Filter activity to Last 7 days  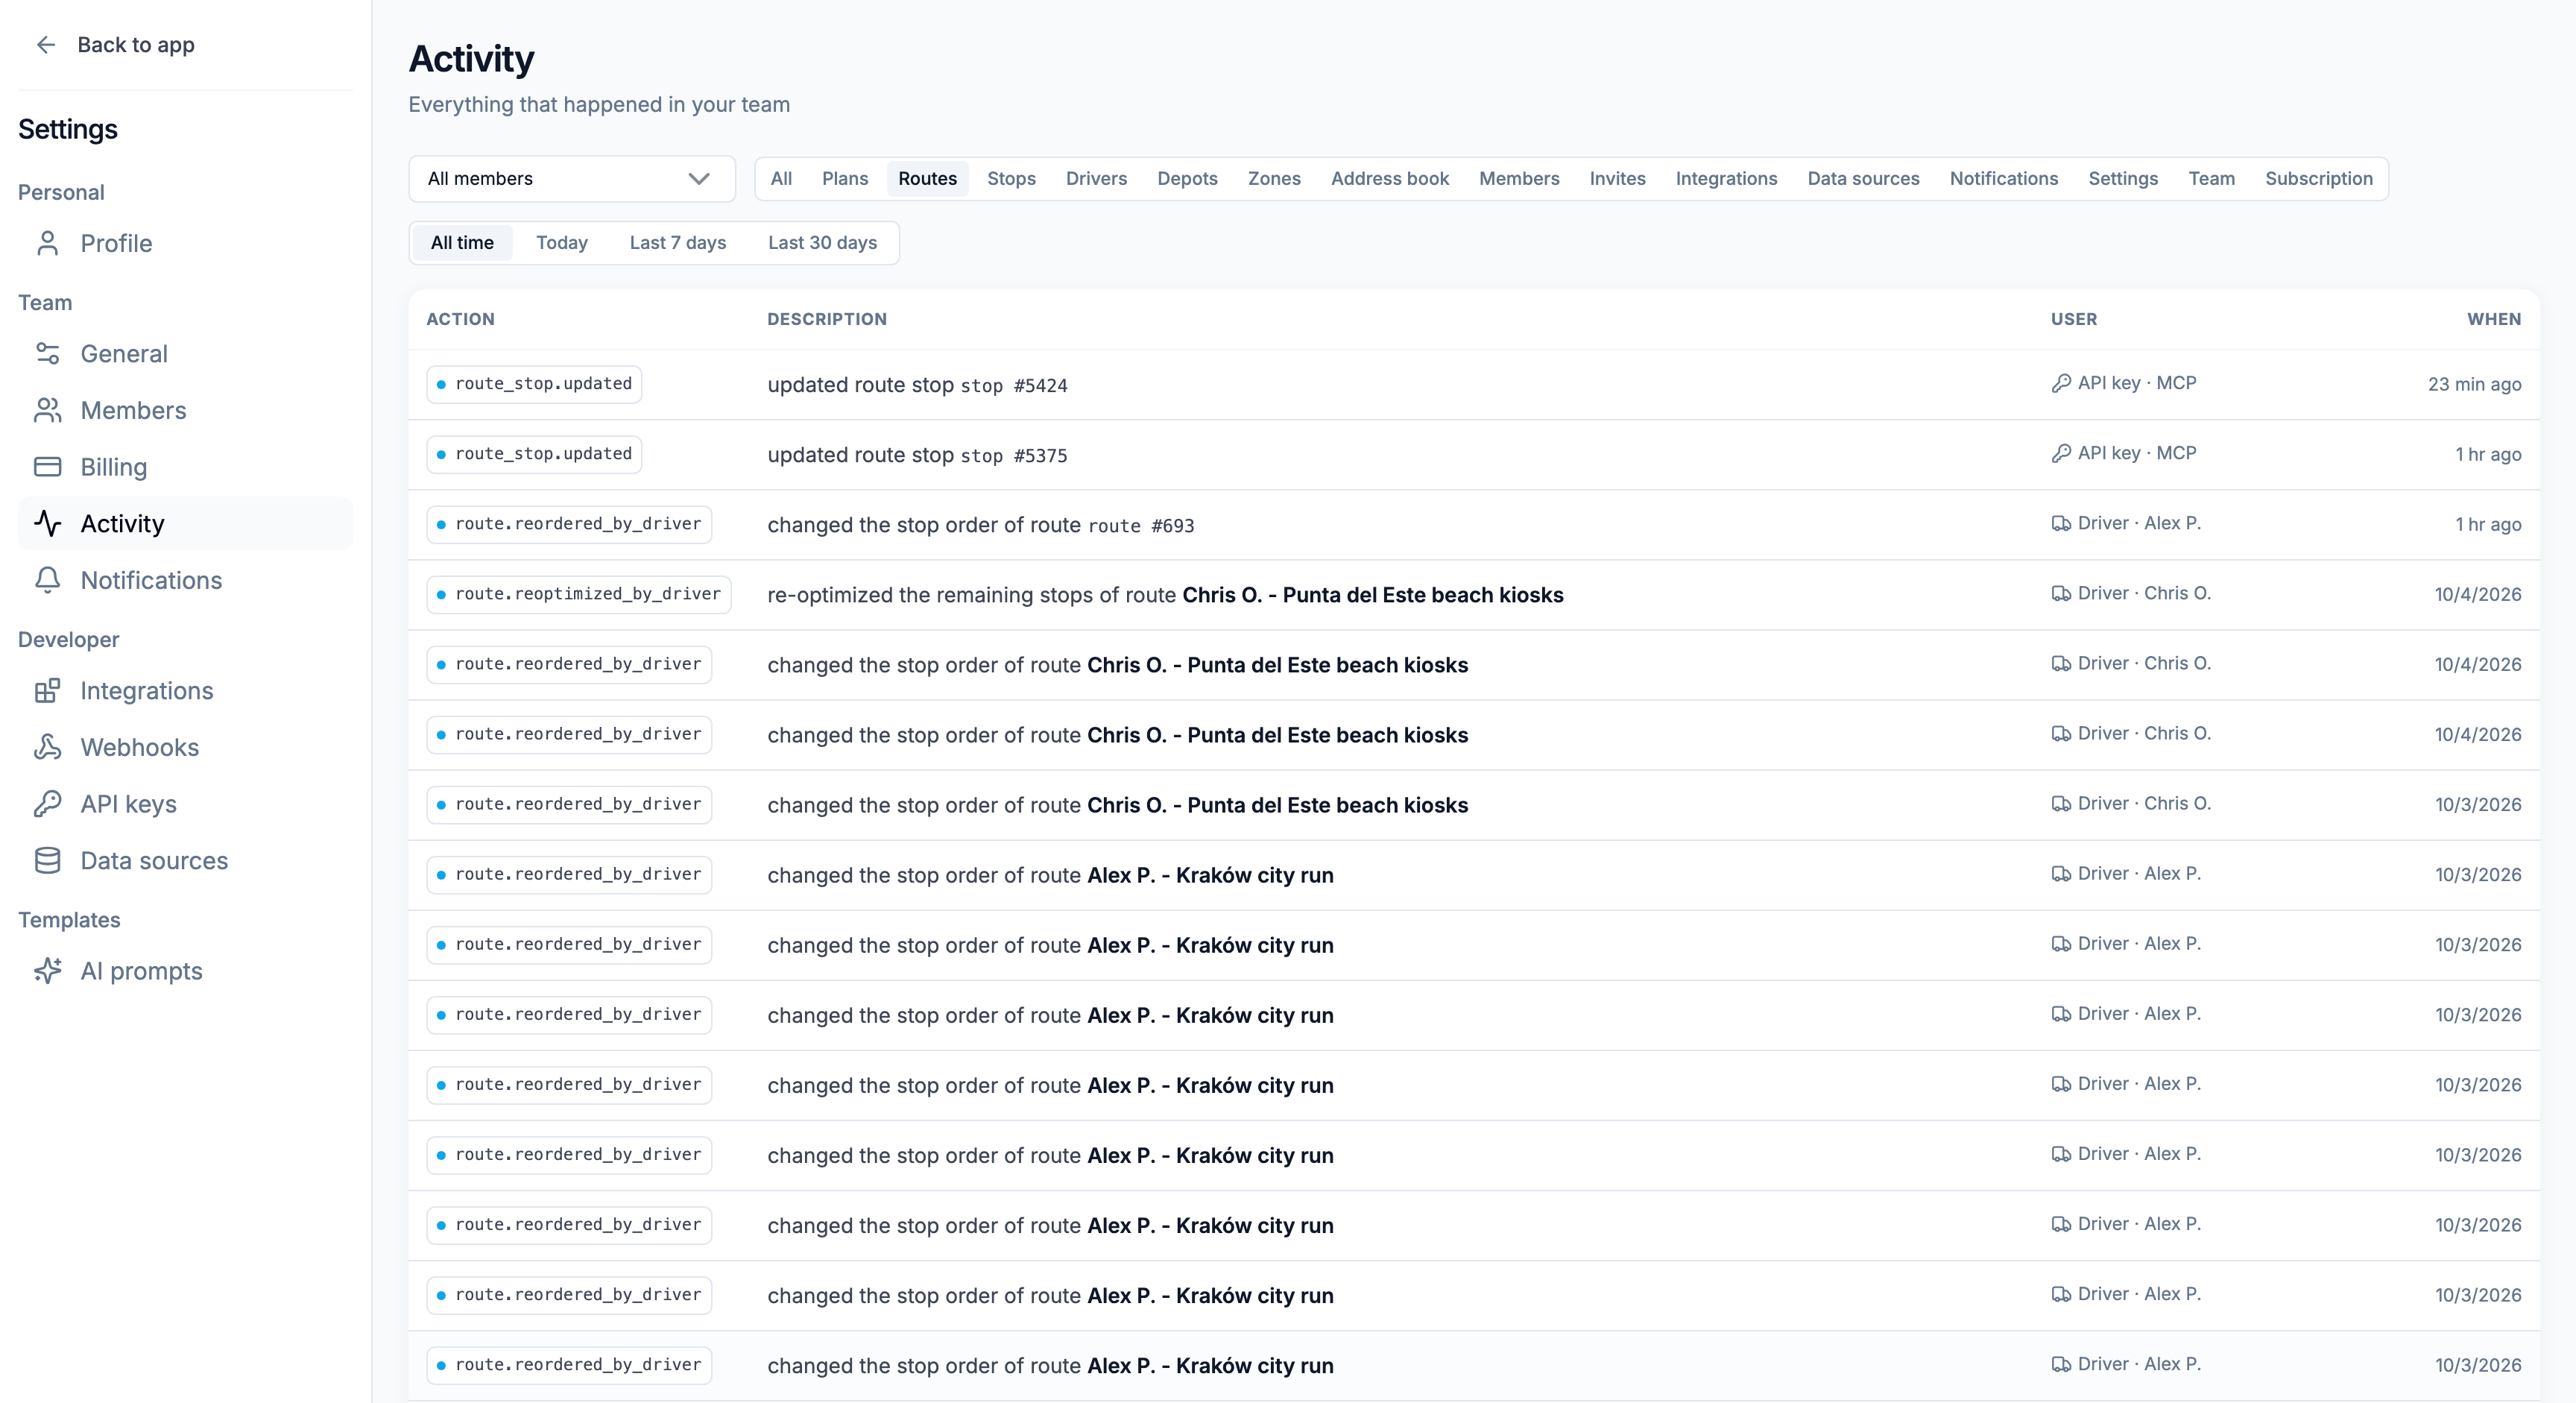(x=678, y=243)
